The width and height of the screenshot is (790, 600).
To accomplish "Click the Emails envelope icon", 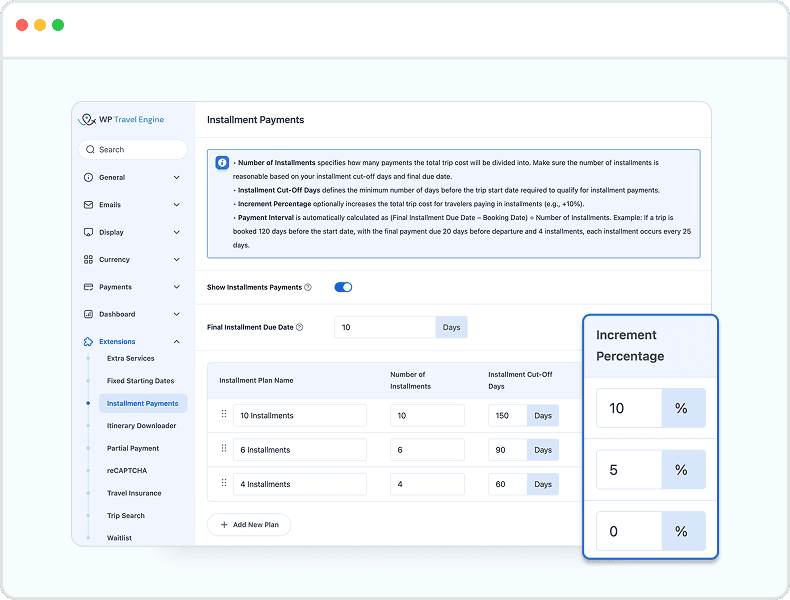I will [x=88, y=205].
